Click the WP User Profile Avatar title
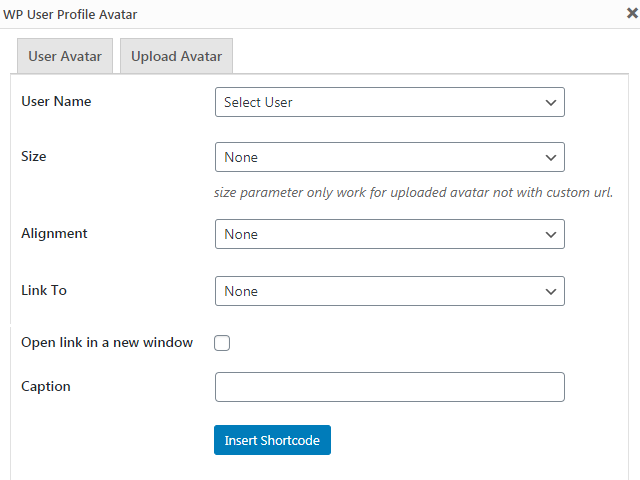640x480 pixels. tap(70, 15)
